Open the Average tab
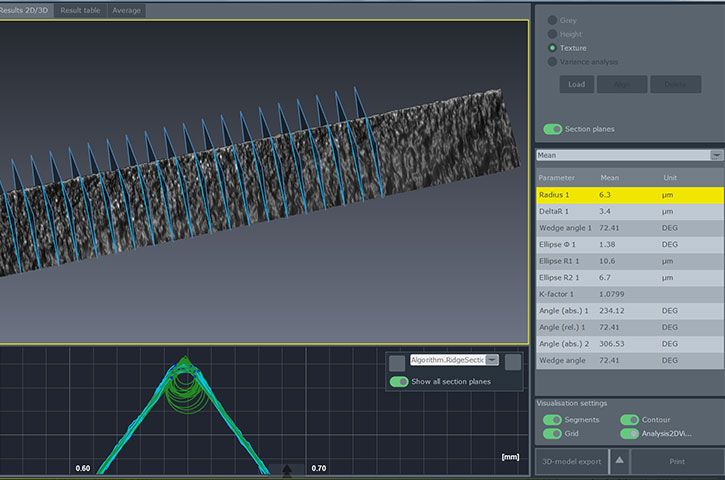 [128, 10]
